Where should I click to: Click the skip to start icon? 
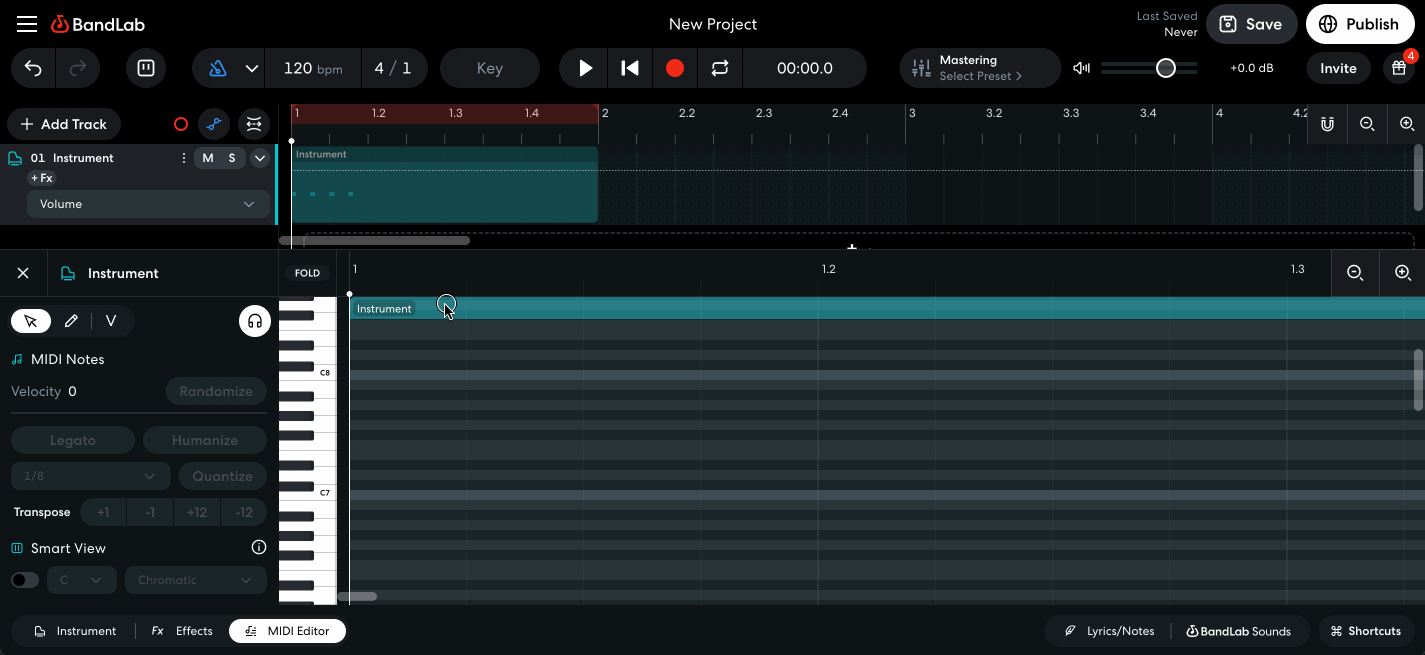coord(630,68)
